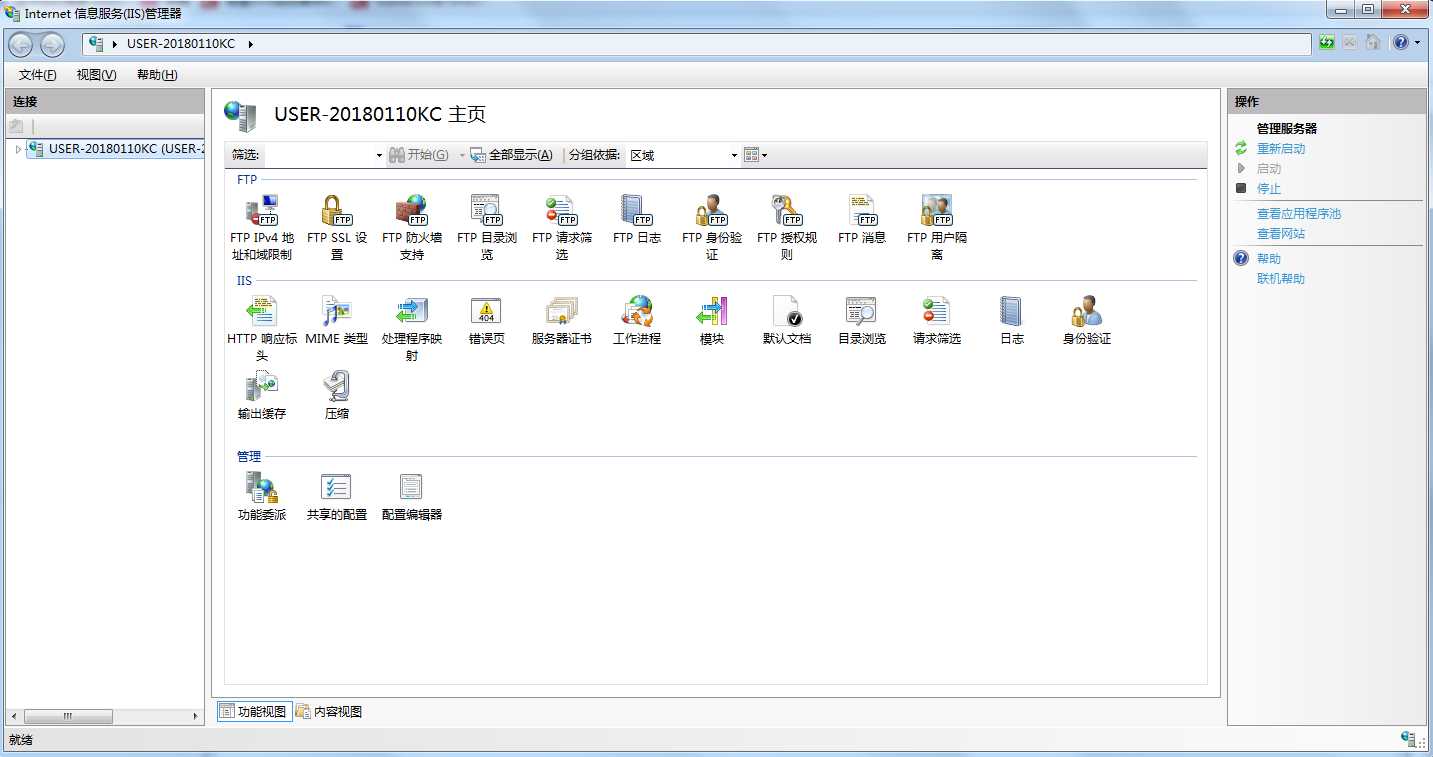1433x757 pixels.
Task: Open FTP 日志 feature
Action: click(637, 220)
